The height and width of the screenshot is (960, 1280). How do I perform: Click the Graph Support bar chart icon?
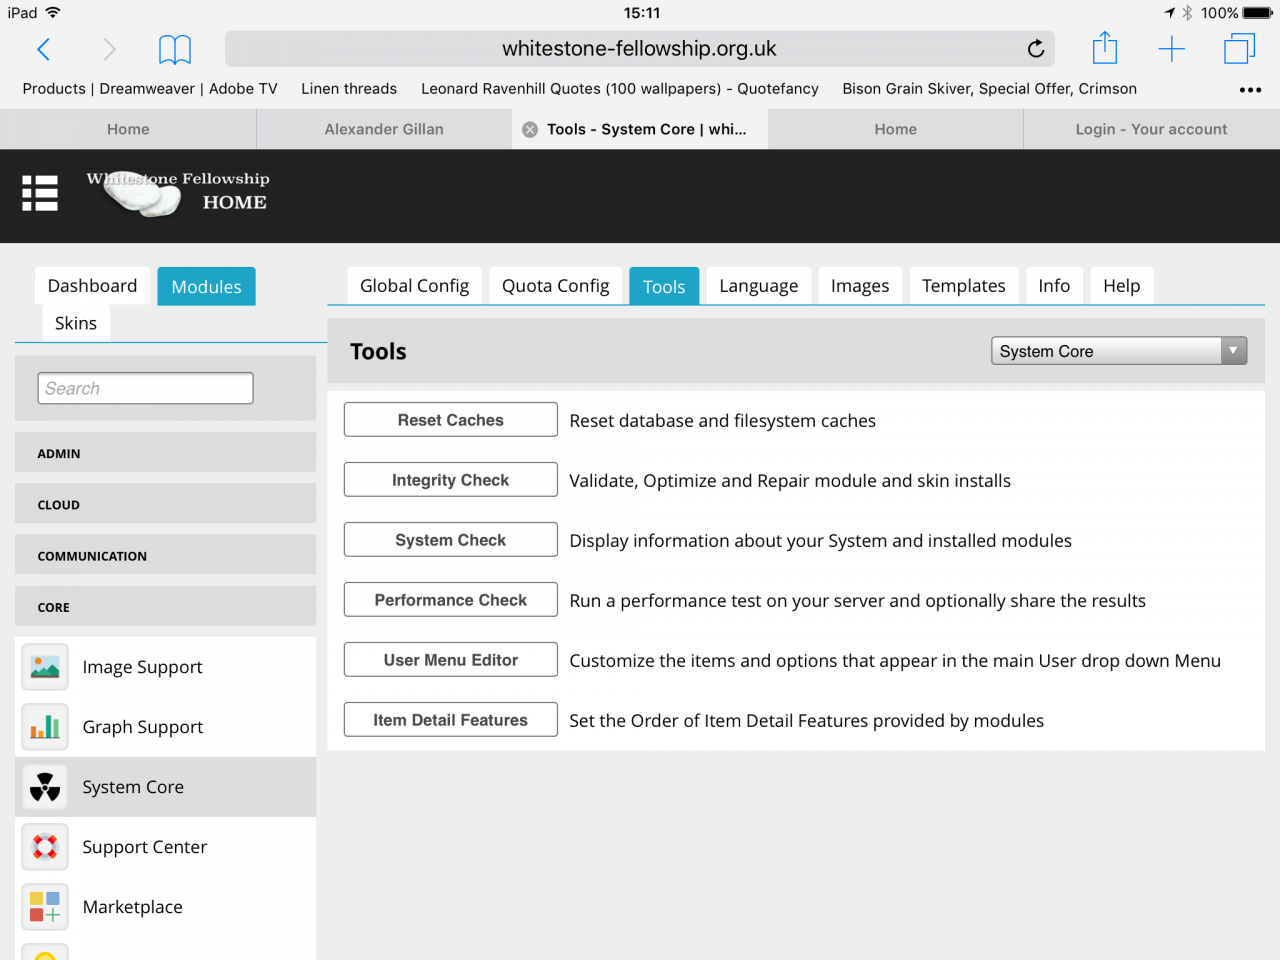coord(45,727)
